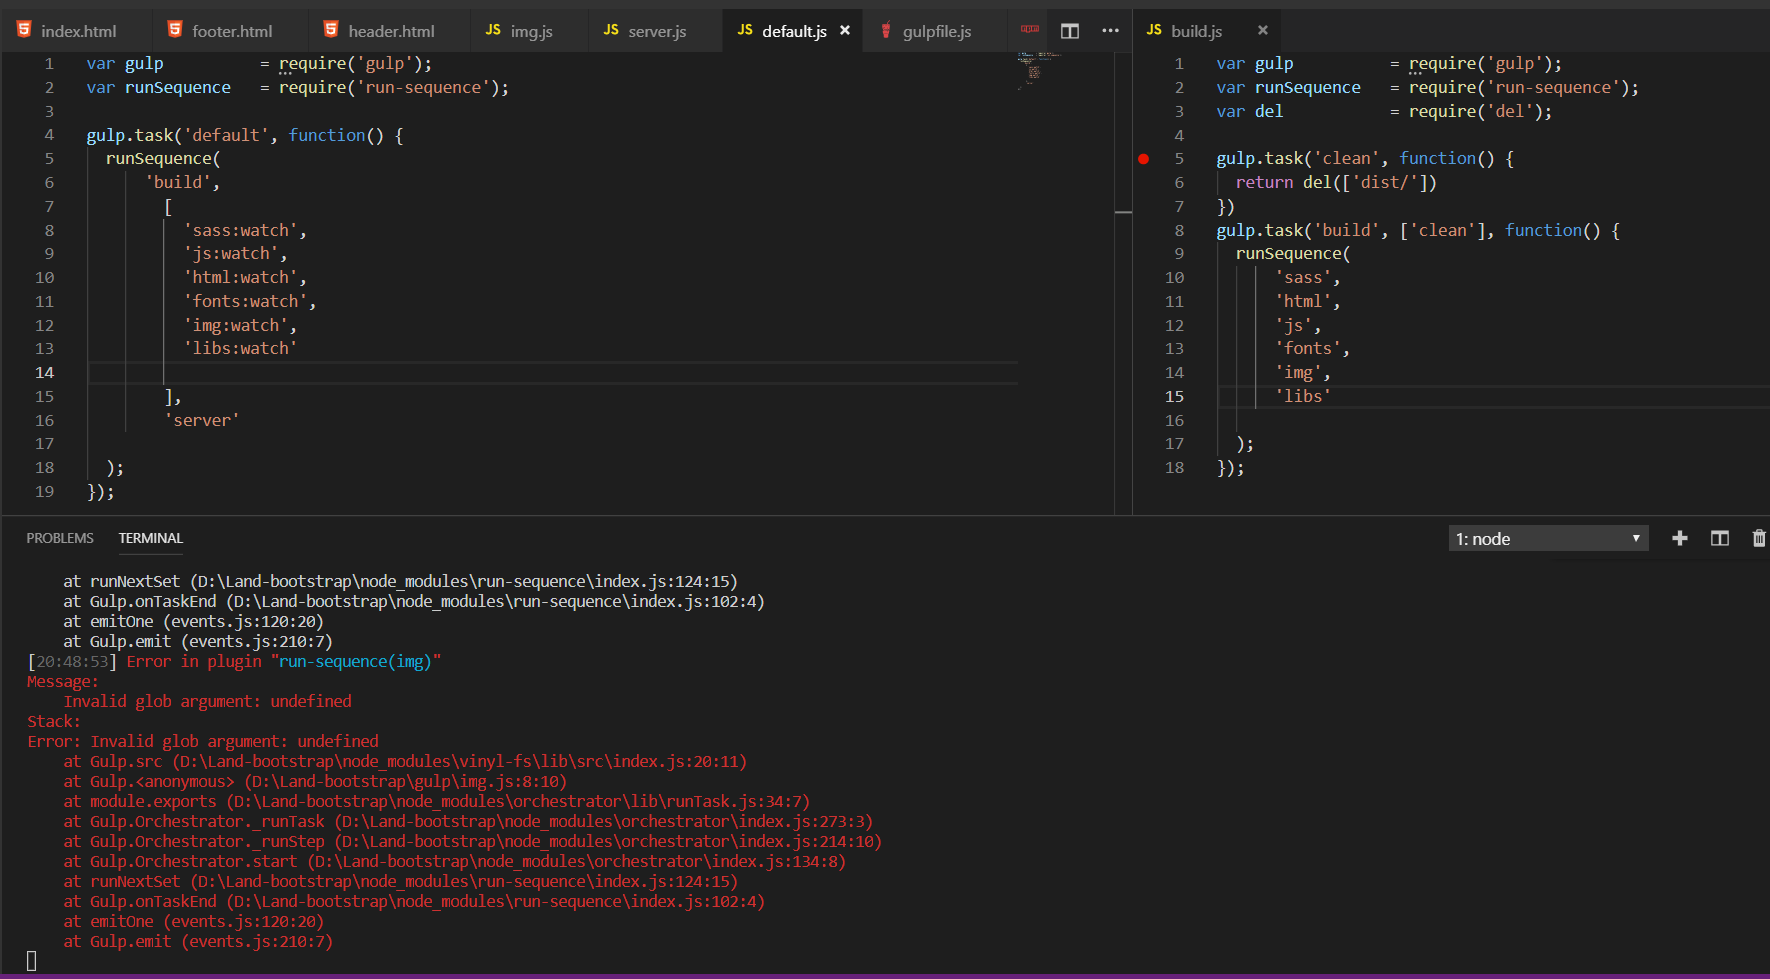The height and width of the screenshot is (979, 1770).
Task: Switch to the header.html tab
Action: (x=390, y=31)
